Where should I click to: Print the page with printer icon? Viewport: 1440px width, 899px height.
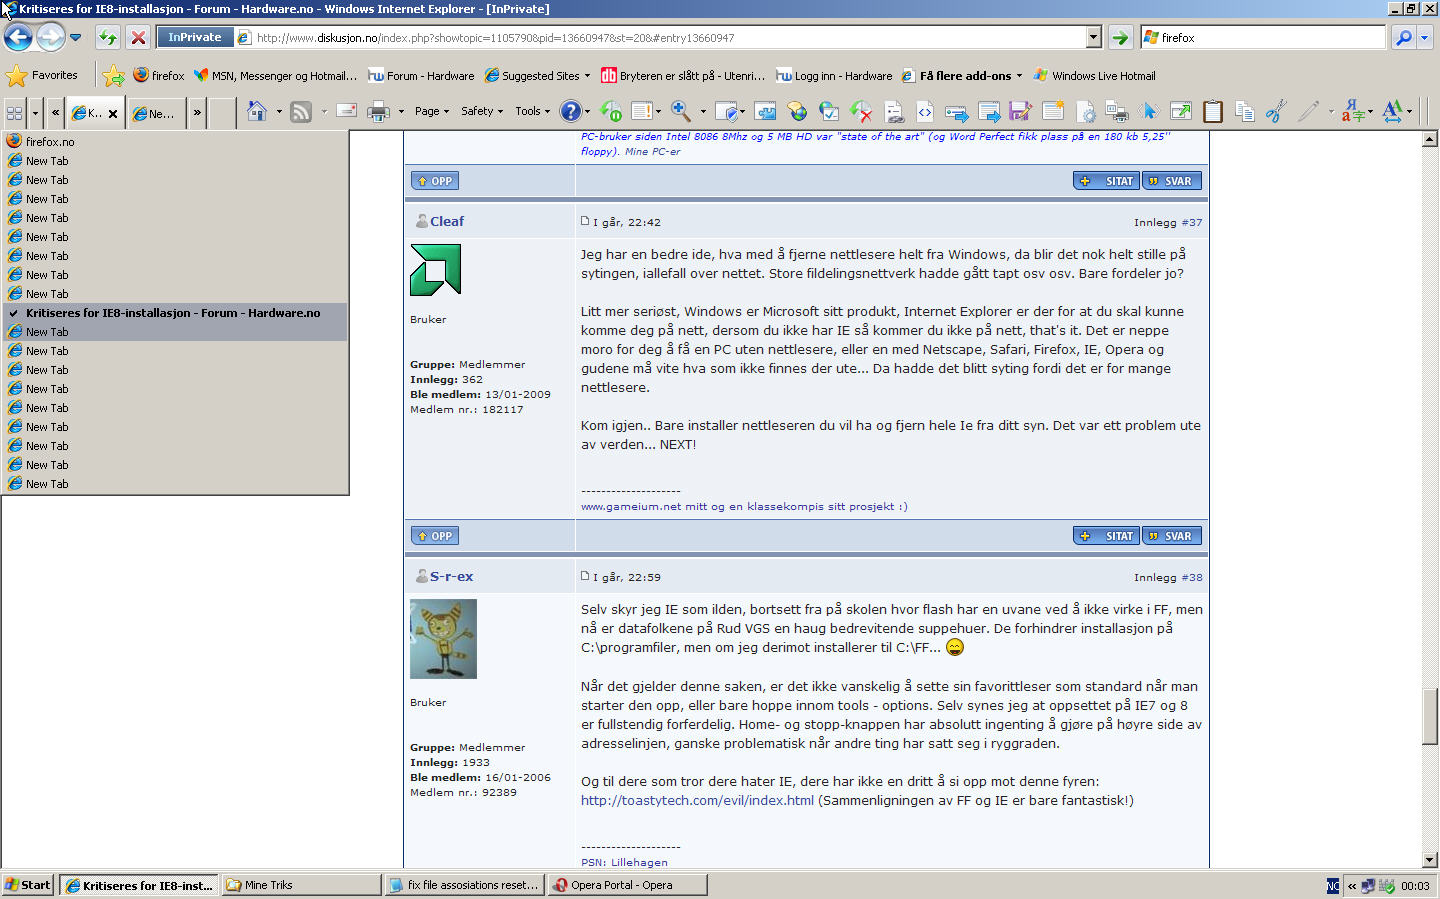[x=378, y=111]
